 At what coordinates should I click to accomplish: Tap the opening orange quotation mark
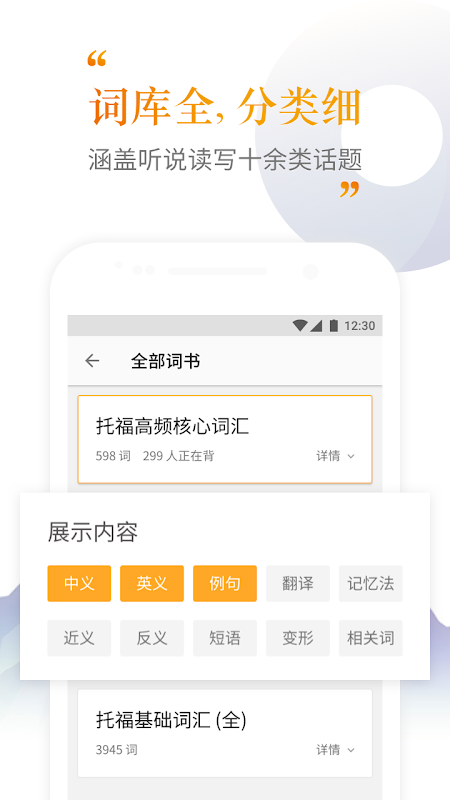click(96, 59)
